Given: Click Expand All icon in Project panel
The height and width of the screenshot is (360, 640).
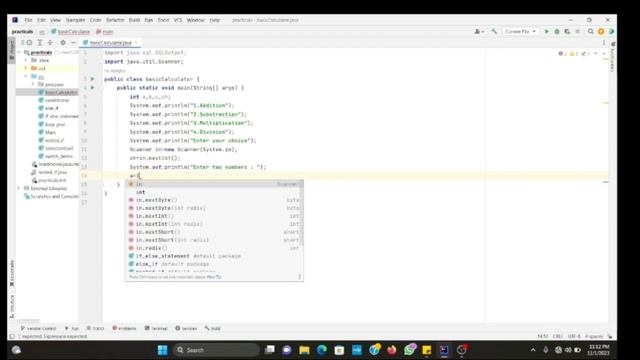Looking at the screenshot, I should pos(40,42).
